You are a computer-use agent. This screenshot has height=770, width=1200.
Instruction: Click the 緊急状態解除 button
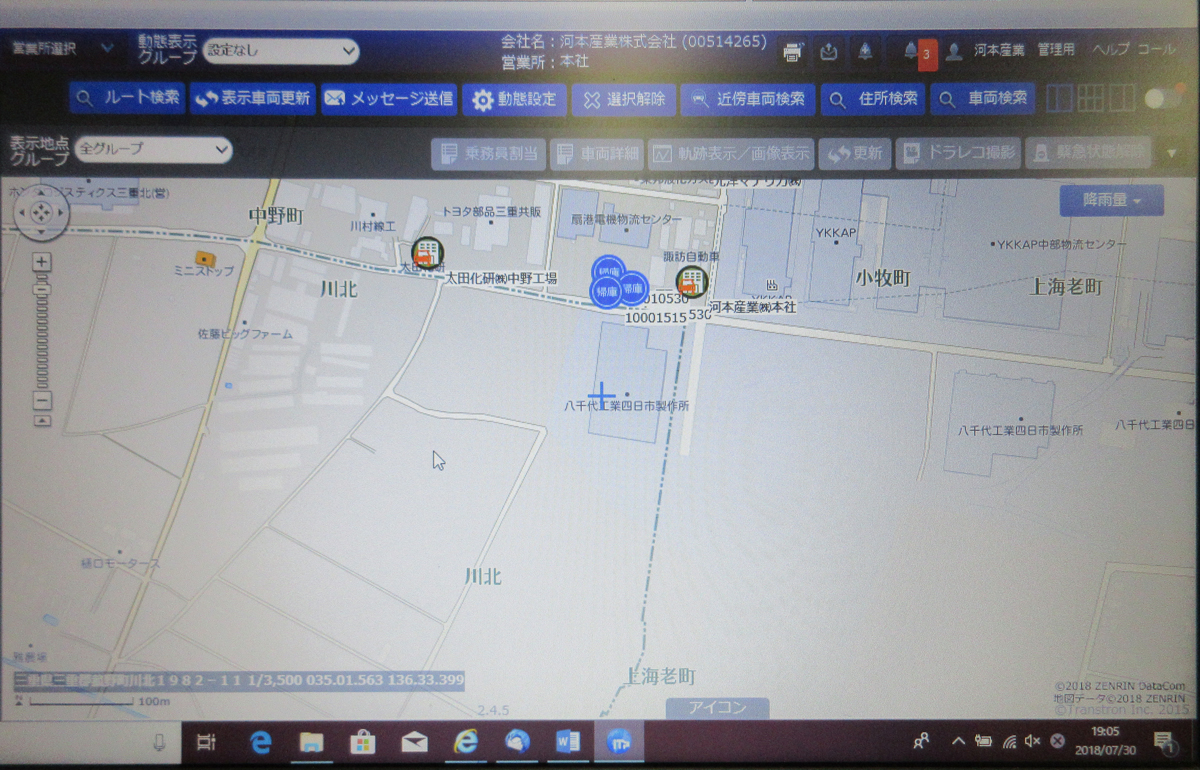click(1088, 154)
